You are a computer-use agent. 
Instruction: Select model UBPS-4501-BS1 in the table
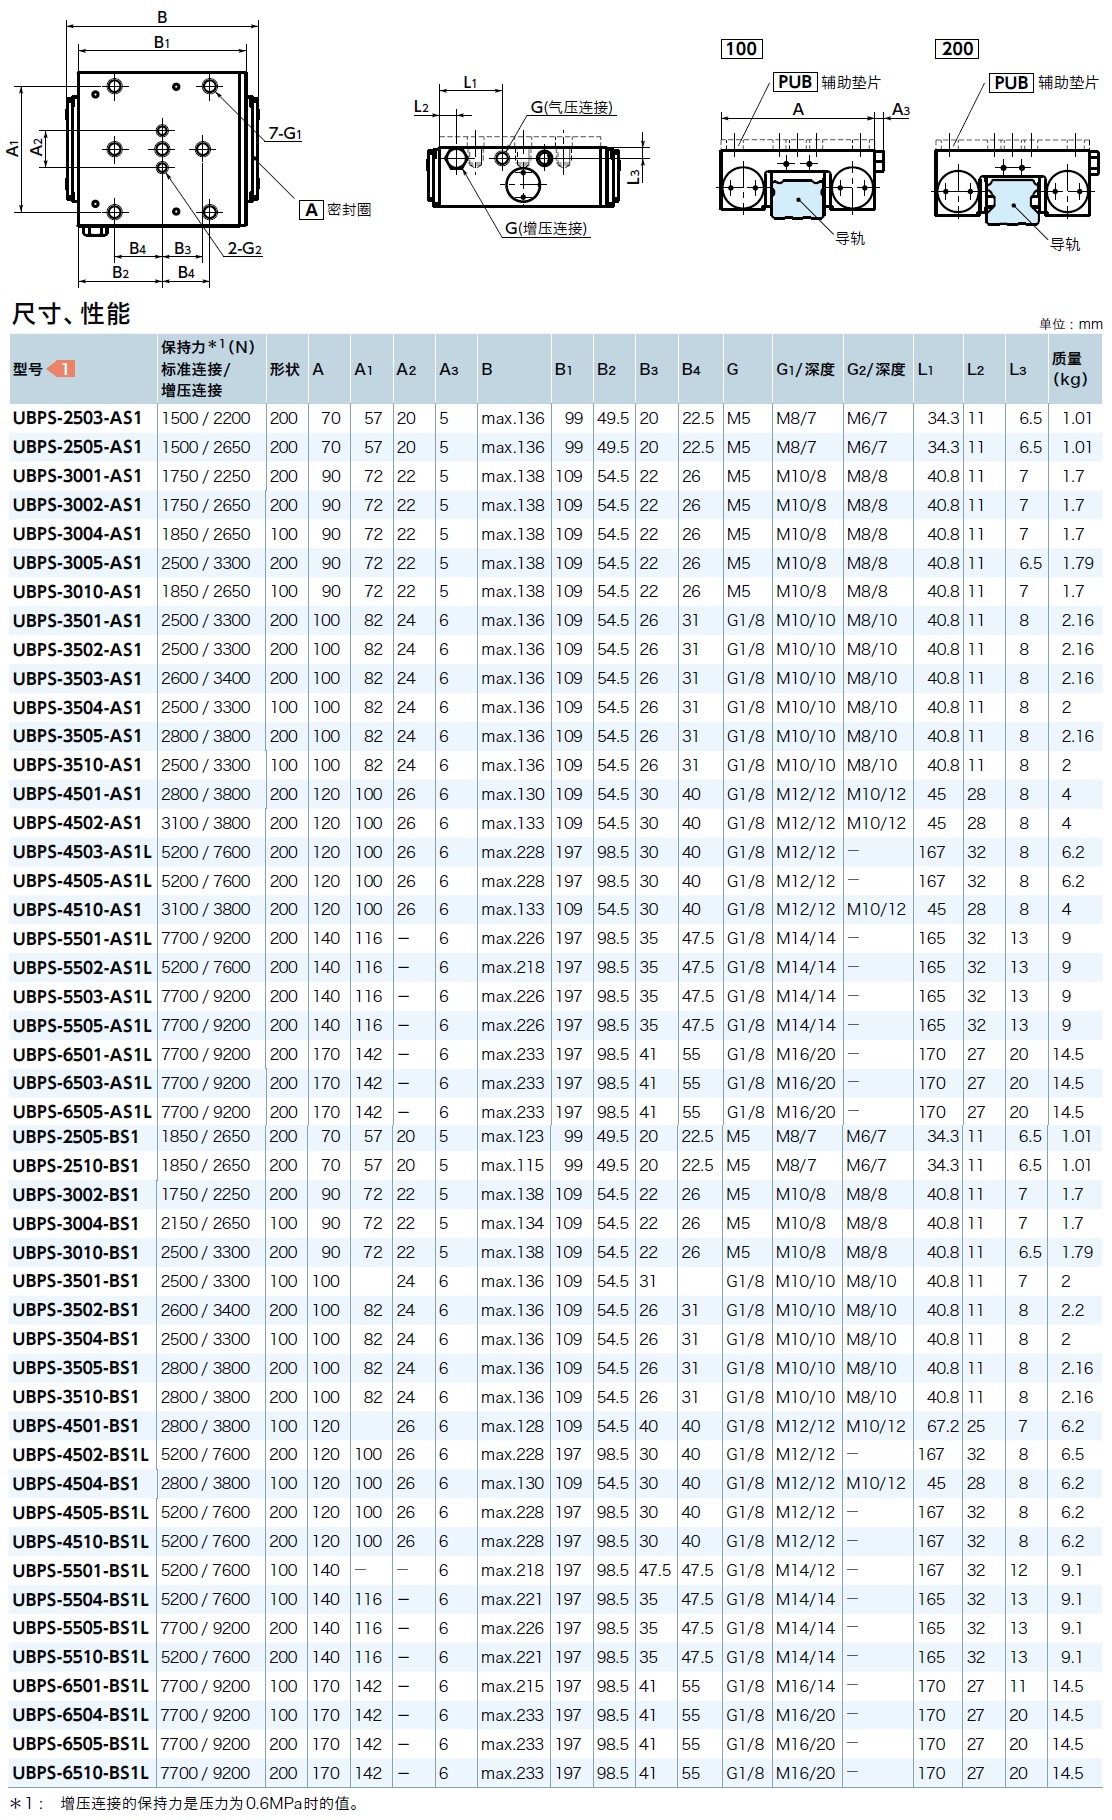pyautogui.click(x=77, y=1425)
